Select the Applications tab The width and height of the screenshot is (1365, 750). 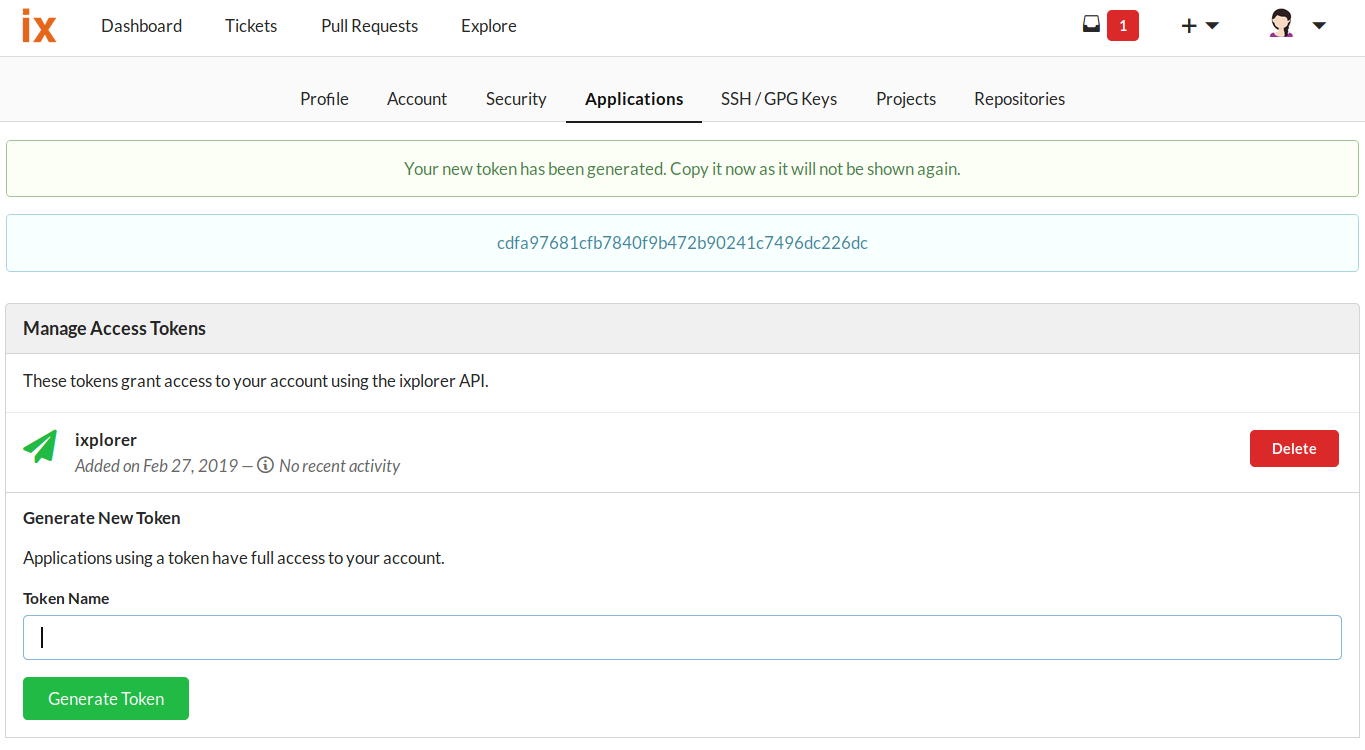click(634, 99)
